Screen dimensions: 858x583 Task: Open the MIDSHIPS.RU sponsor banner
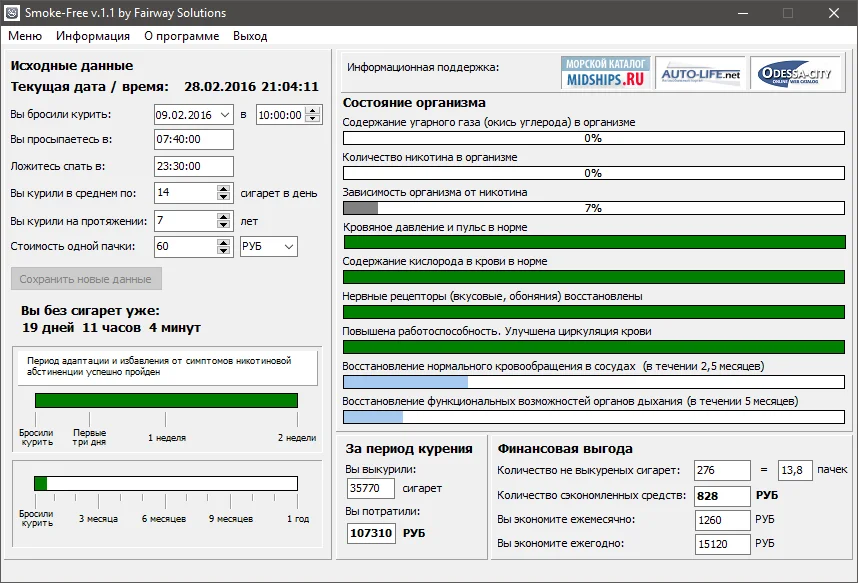click(x=606, y=74)
